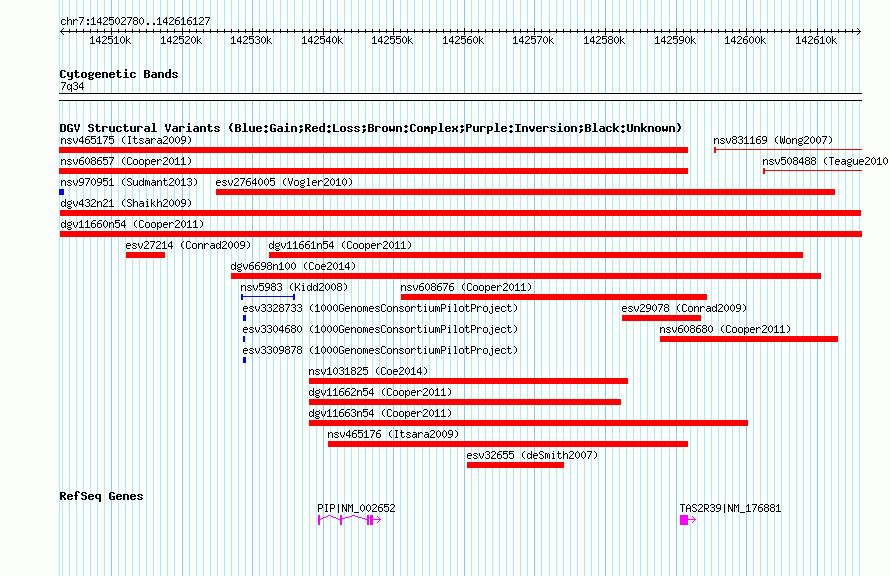Click nsv1031825 (Coe2014) label

click(x=368, y=371)
